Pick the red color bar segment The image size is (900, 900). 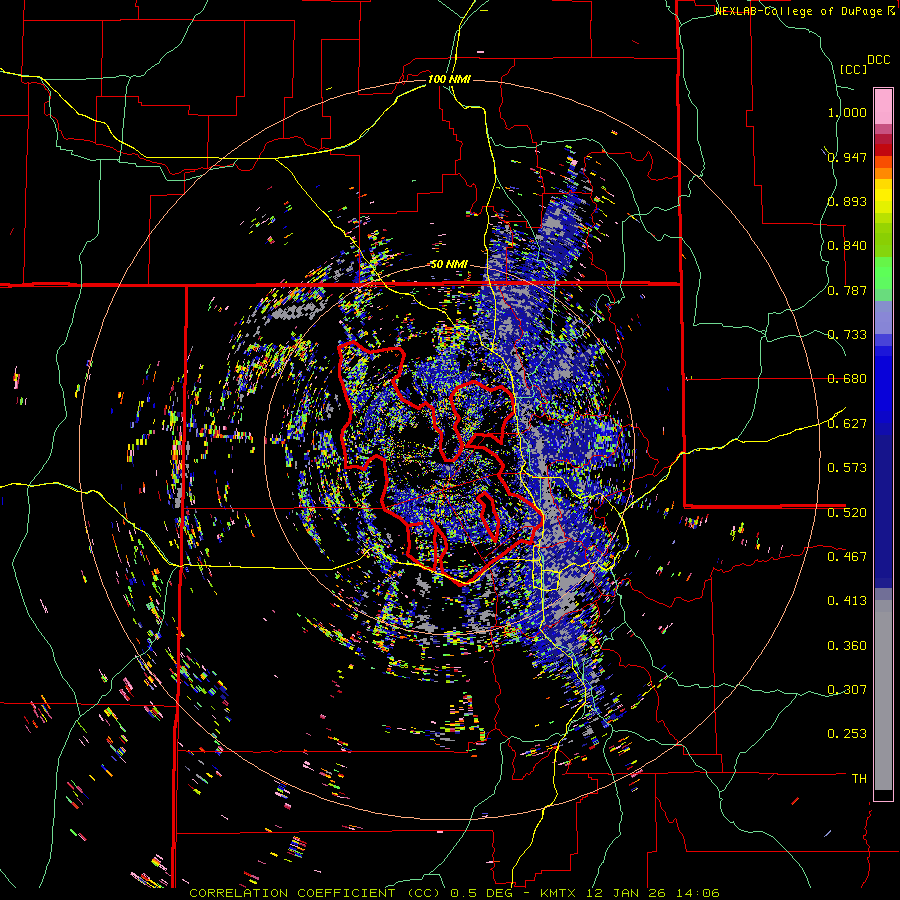coord(883,150)
